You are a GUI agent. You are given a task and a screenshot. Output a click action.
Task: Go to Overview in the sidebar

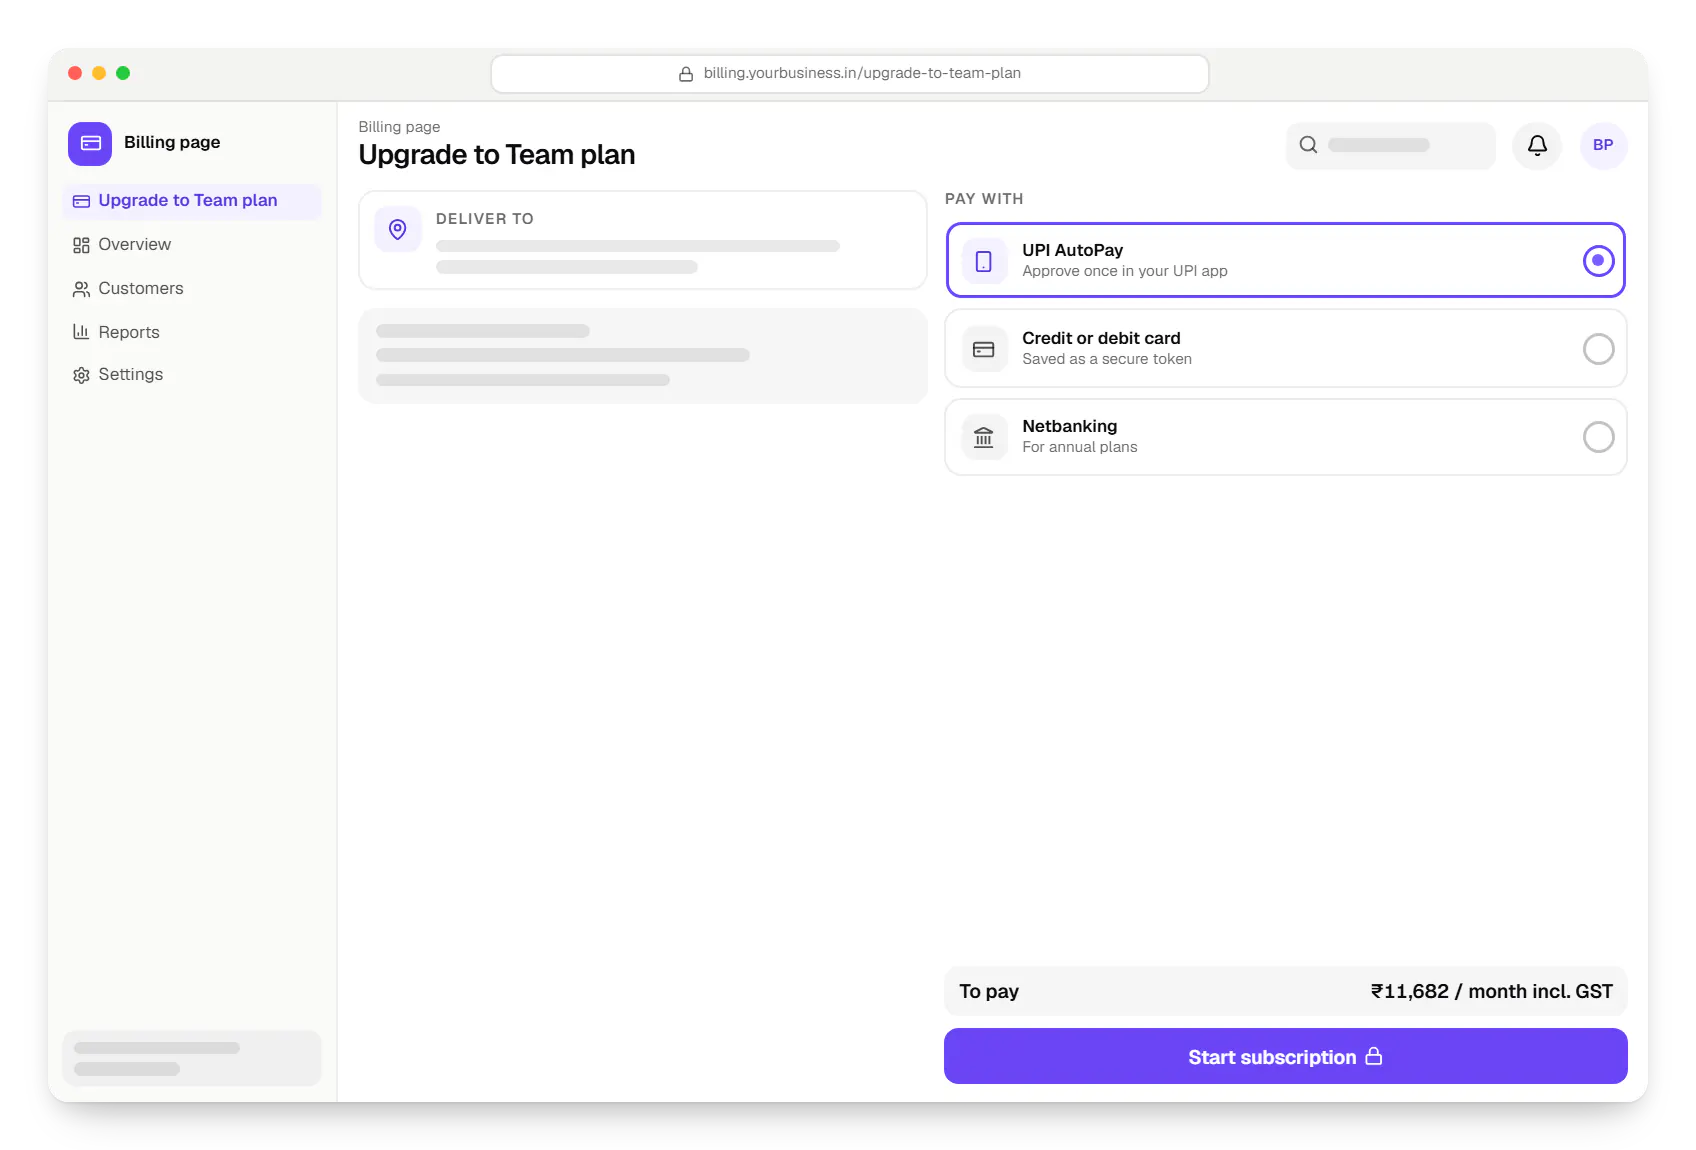tap(192, 245)
